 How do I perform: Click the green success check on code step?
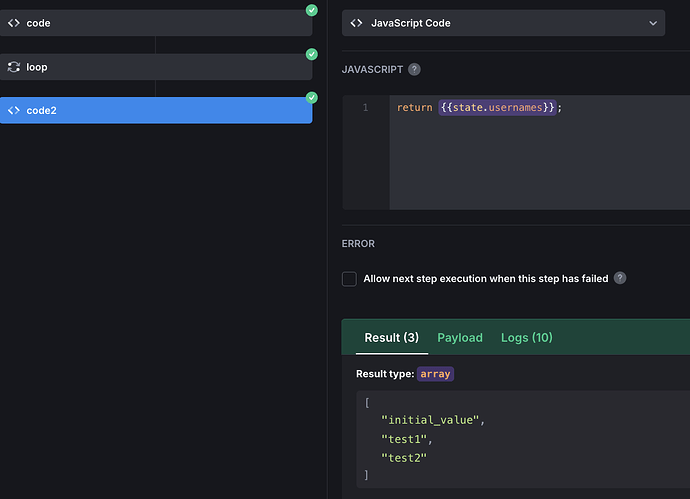(312, 10)
